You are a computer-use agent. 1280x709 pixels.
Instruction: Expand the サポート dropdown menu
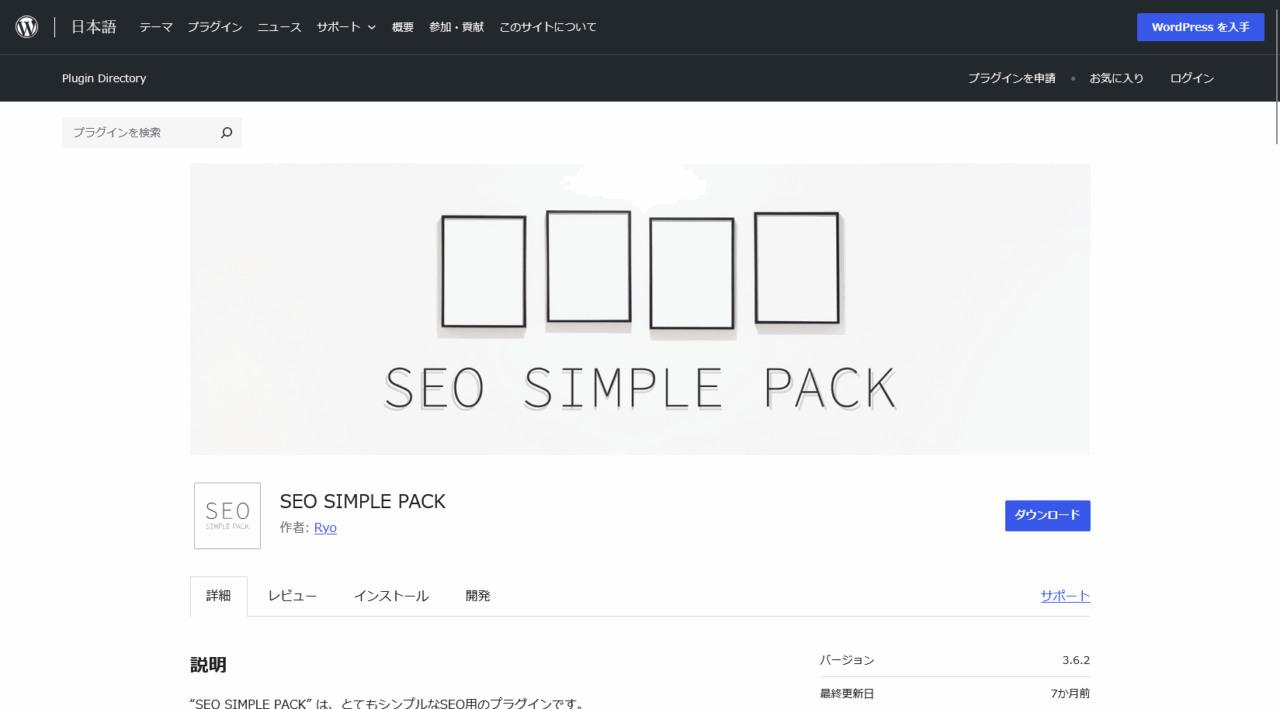pos(346,27)
